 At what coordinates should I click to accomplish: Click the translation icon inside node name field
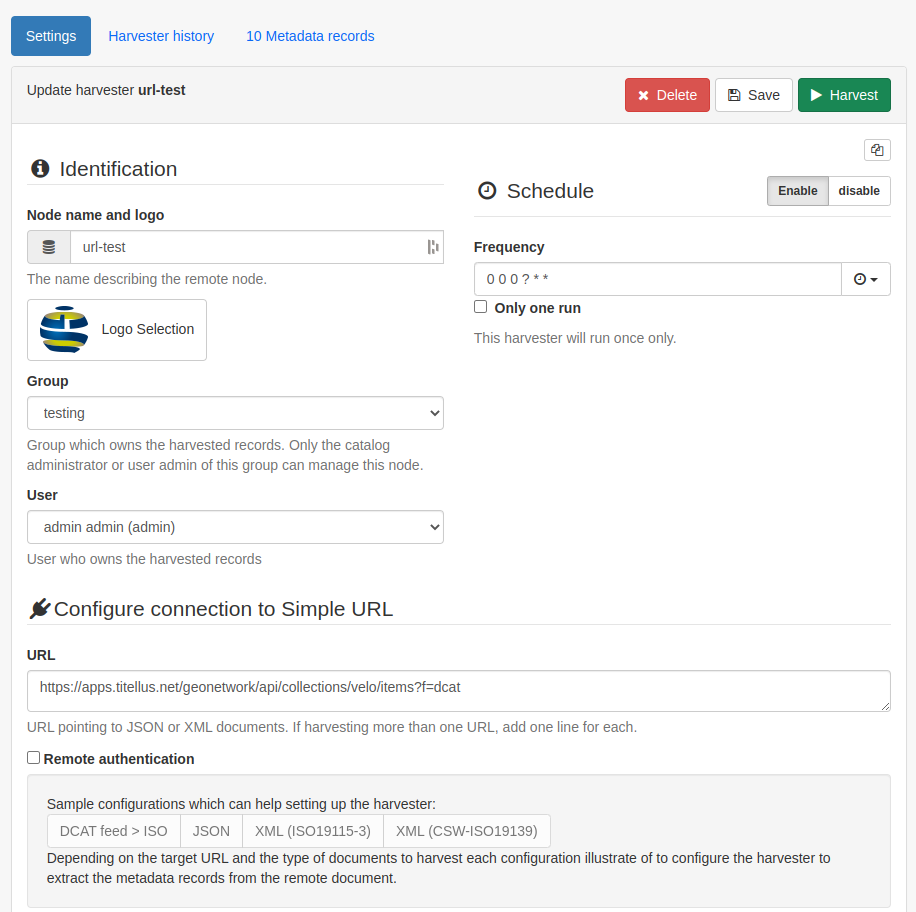432,247
